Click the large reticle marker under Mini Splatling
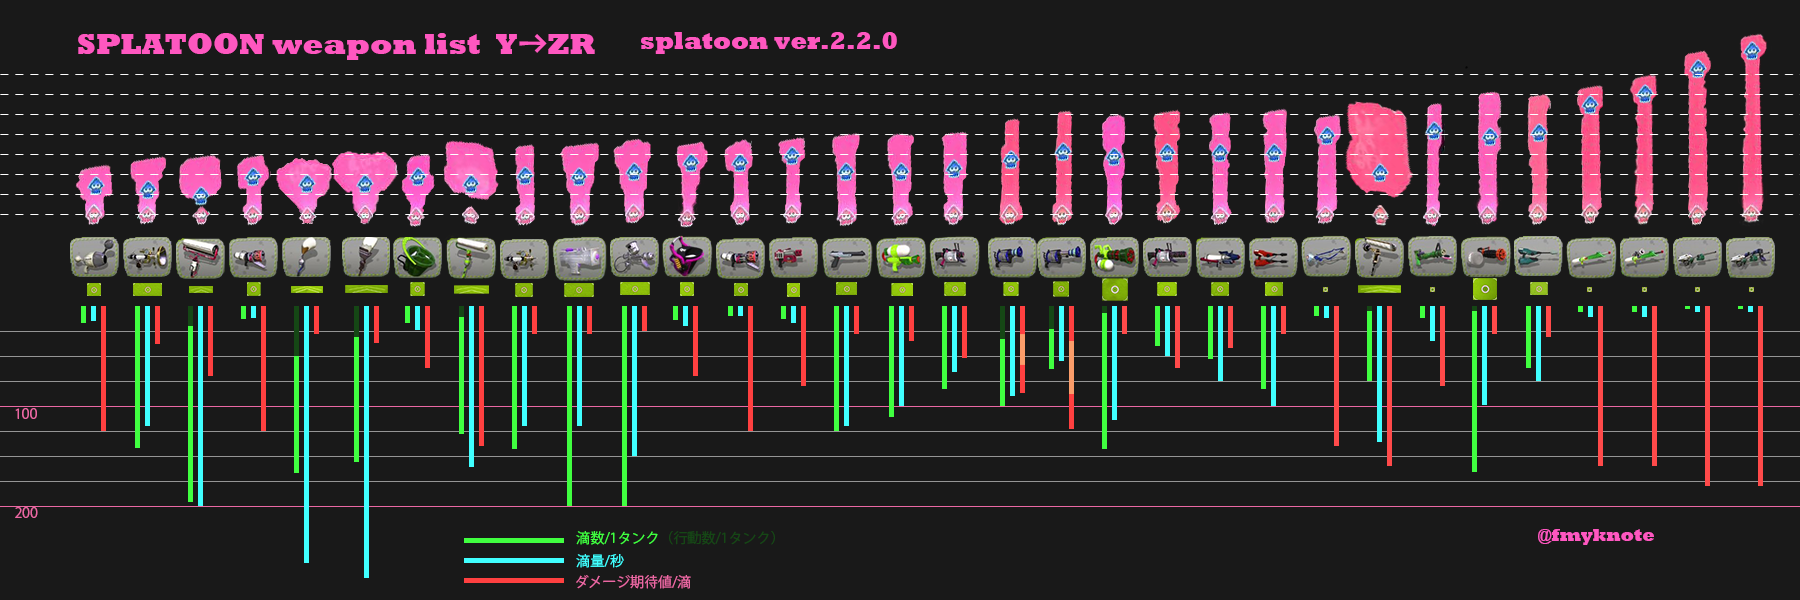Image resolution: width=1800 pixels, height=600 pixels. pos(1114,289)
